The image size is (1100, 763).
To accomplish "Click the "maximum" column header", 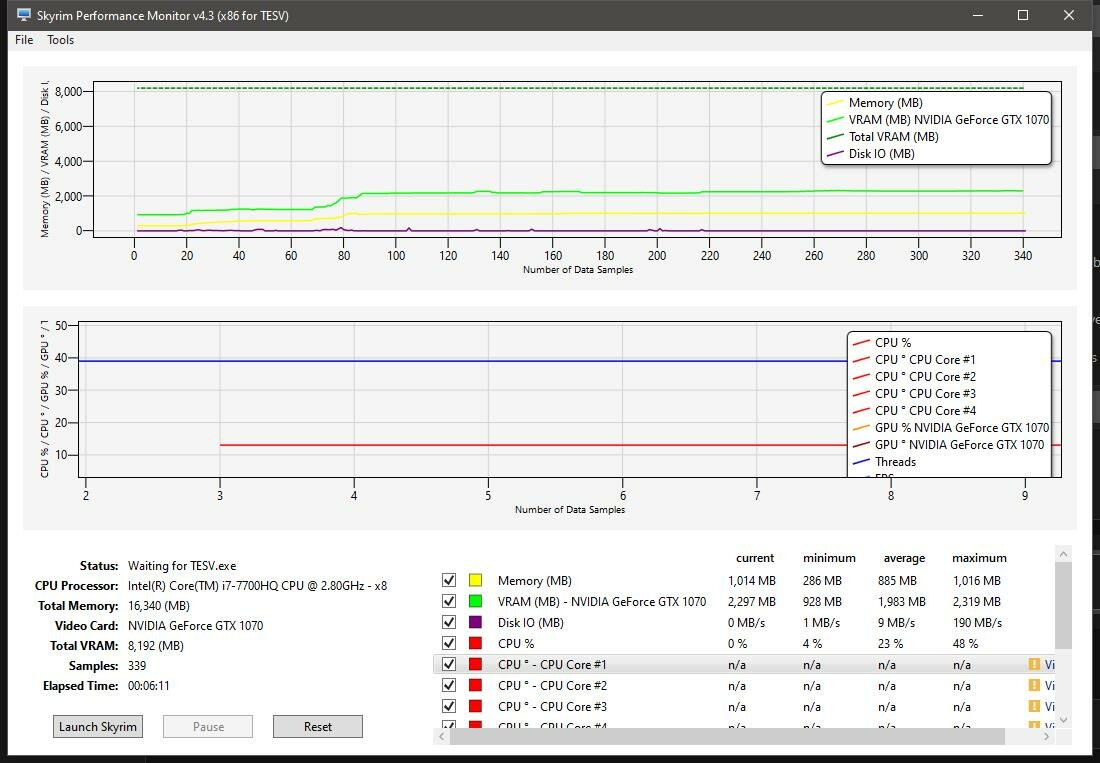I will (x=979, y=558).
